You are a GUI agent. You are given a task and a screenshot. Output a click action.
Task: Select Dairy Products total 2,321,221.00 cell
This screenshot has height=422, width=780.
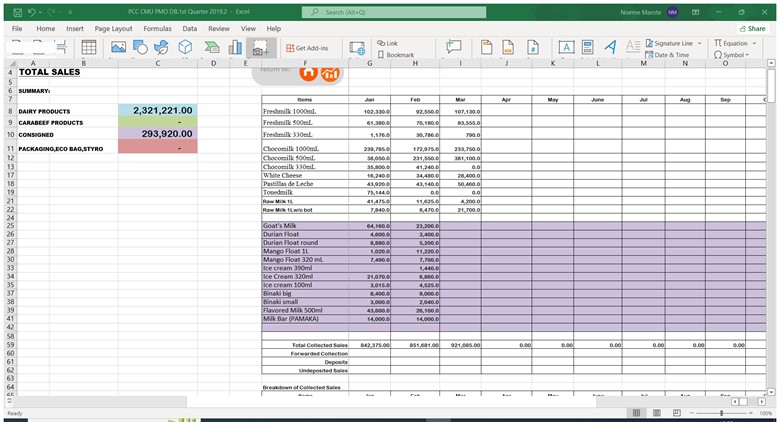click(x=158, y=110)
